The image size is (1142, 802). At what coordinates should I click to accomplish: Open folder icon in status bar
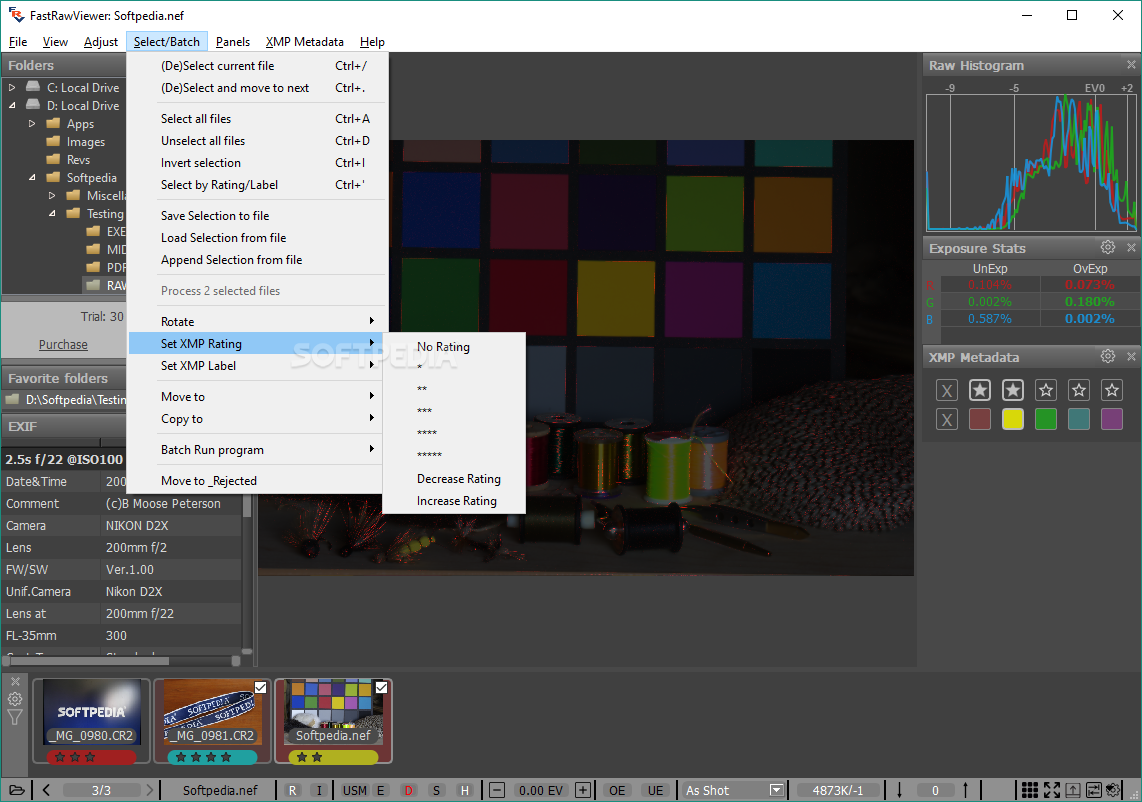pos(16,790)
